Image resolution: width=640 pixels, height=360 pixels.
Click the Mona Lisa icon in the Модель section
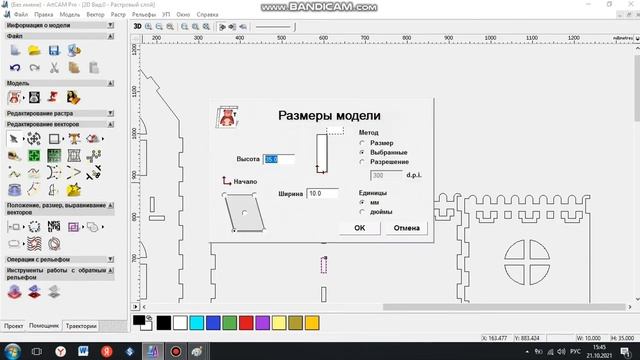73,98
